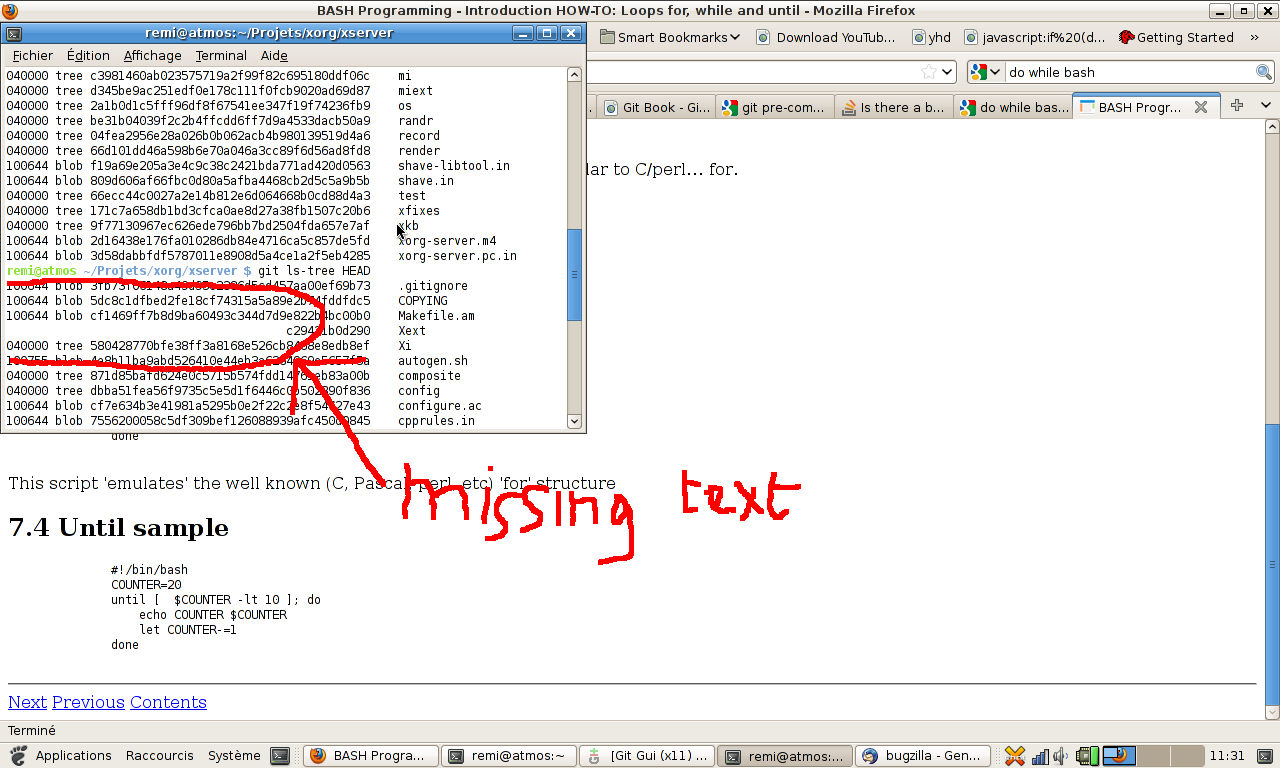Close the BASH Programming tab
This screenshot has width=1280, height=768.
(1201, 107)
